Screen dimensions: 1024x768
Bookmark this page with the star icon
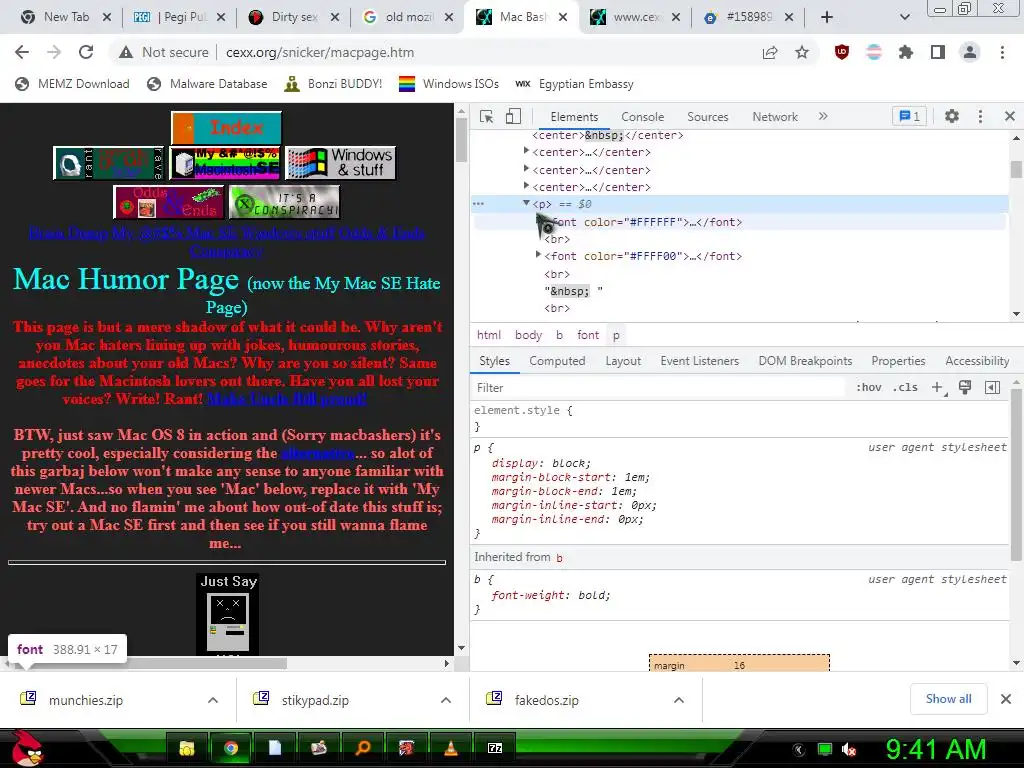point(802,53)
